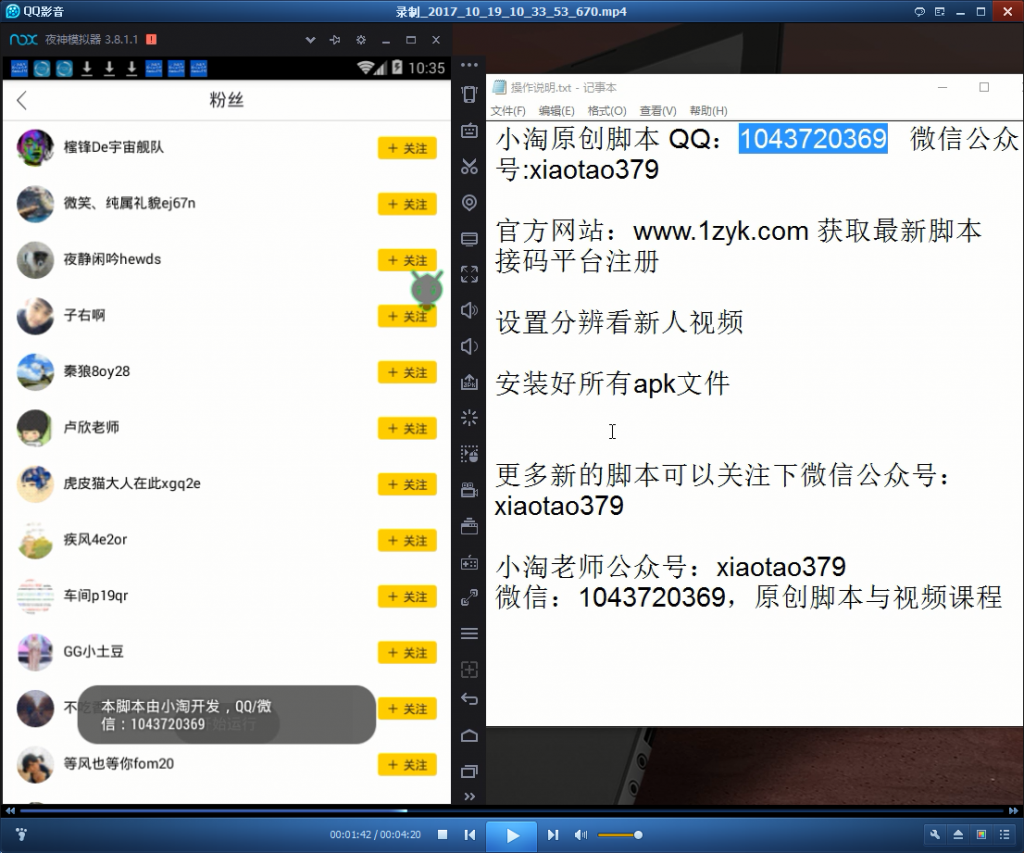
Task: Click line 安装好所有apk文件 in Notepad
Action: 612,383
